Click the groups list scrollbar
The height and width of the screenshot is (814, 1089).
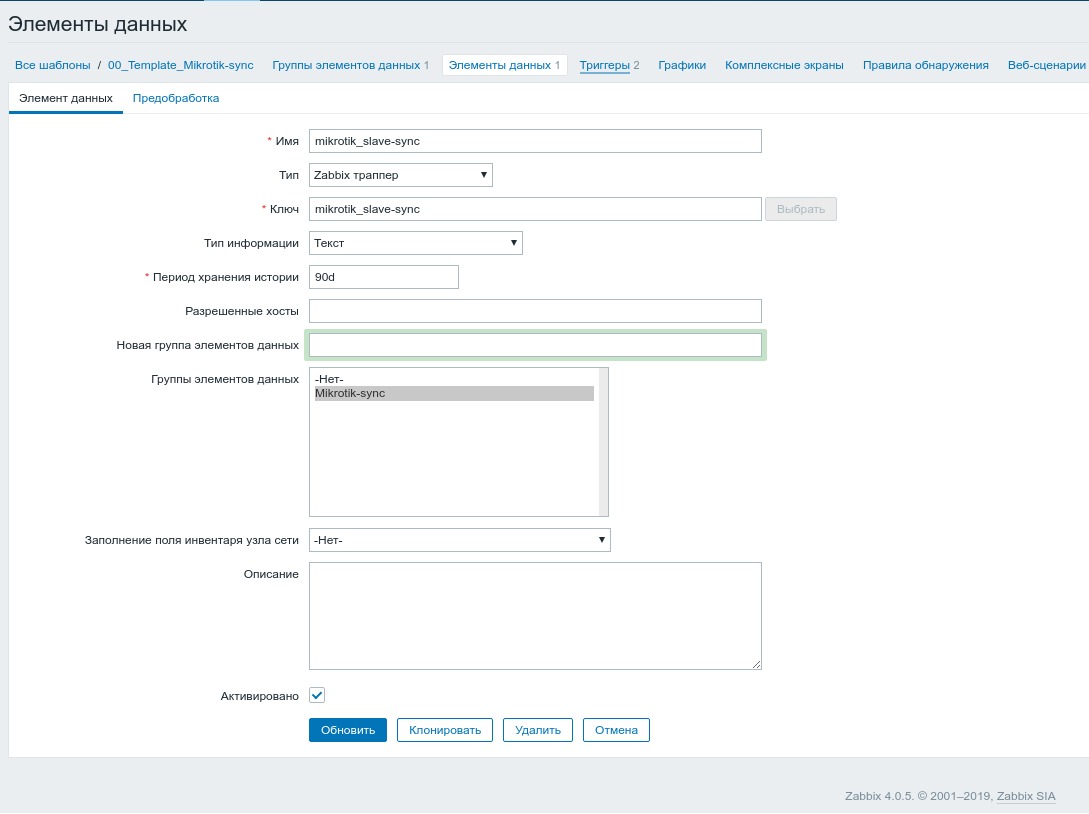pyautogui.click(x=603, y=442)
